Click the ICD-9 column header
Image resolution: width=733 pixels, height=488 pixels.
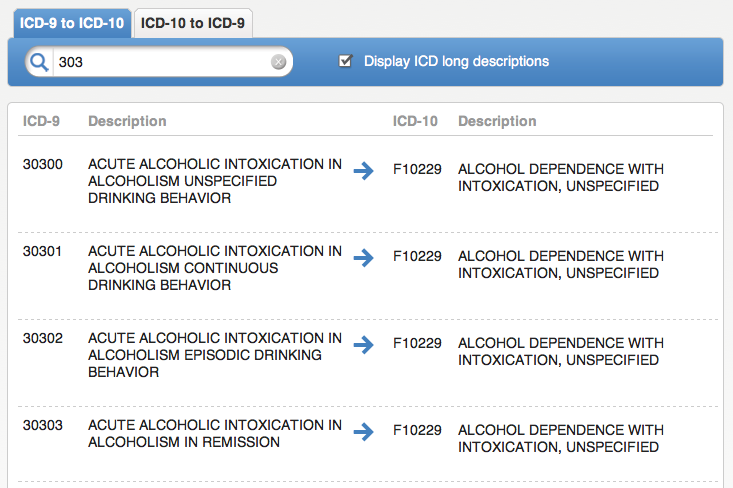41,121
